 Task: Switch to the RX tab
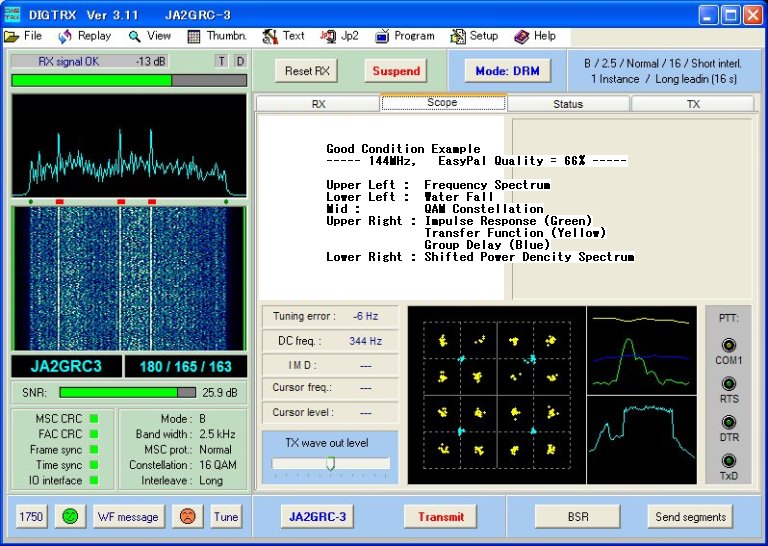coord(318,104)
